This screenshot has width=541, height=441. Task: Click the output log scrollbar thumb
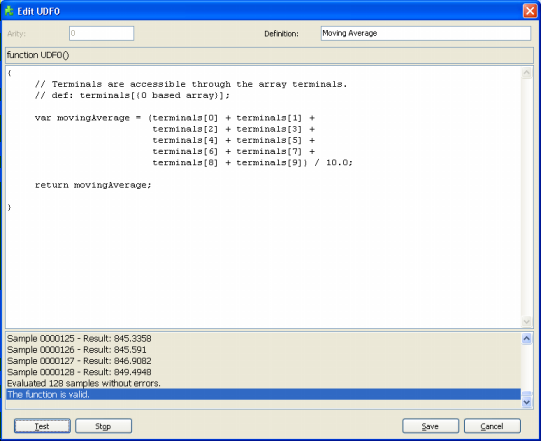(x=527, y=394)
